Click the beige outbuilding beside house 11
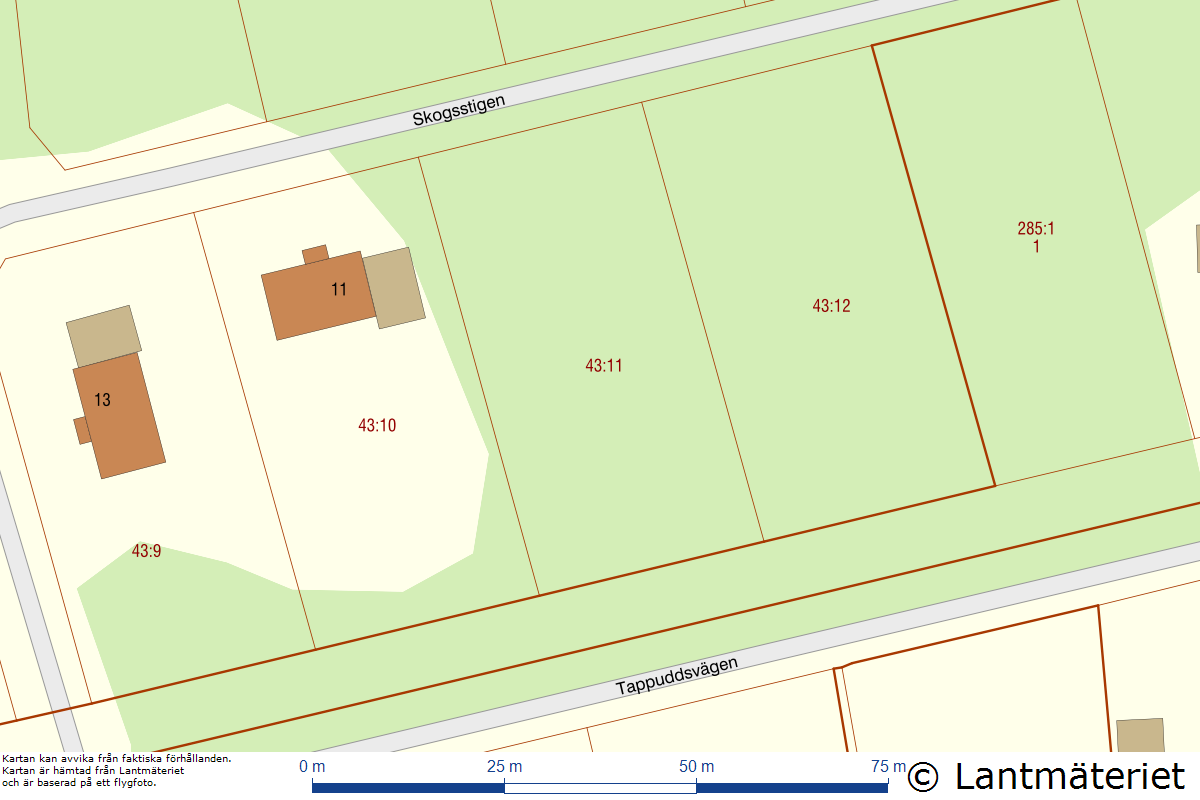This screenshot has width=1200, height=800. pos(394,288)
